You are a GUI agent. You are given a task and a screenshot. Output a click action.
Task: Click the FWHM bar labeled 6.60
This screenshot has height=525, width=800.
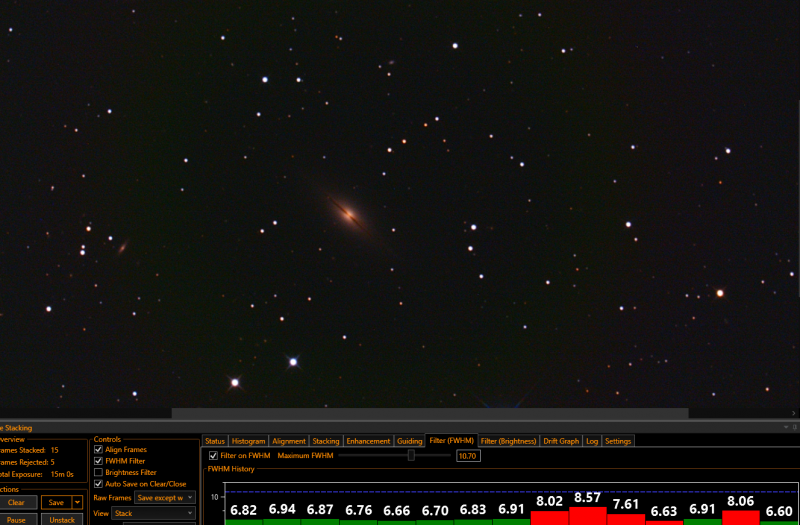pyautogui.click(x=780, y=523)
